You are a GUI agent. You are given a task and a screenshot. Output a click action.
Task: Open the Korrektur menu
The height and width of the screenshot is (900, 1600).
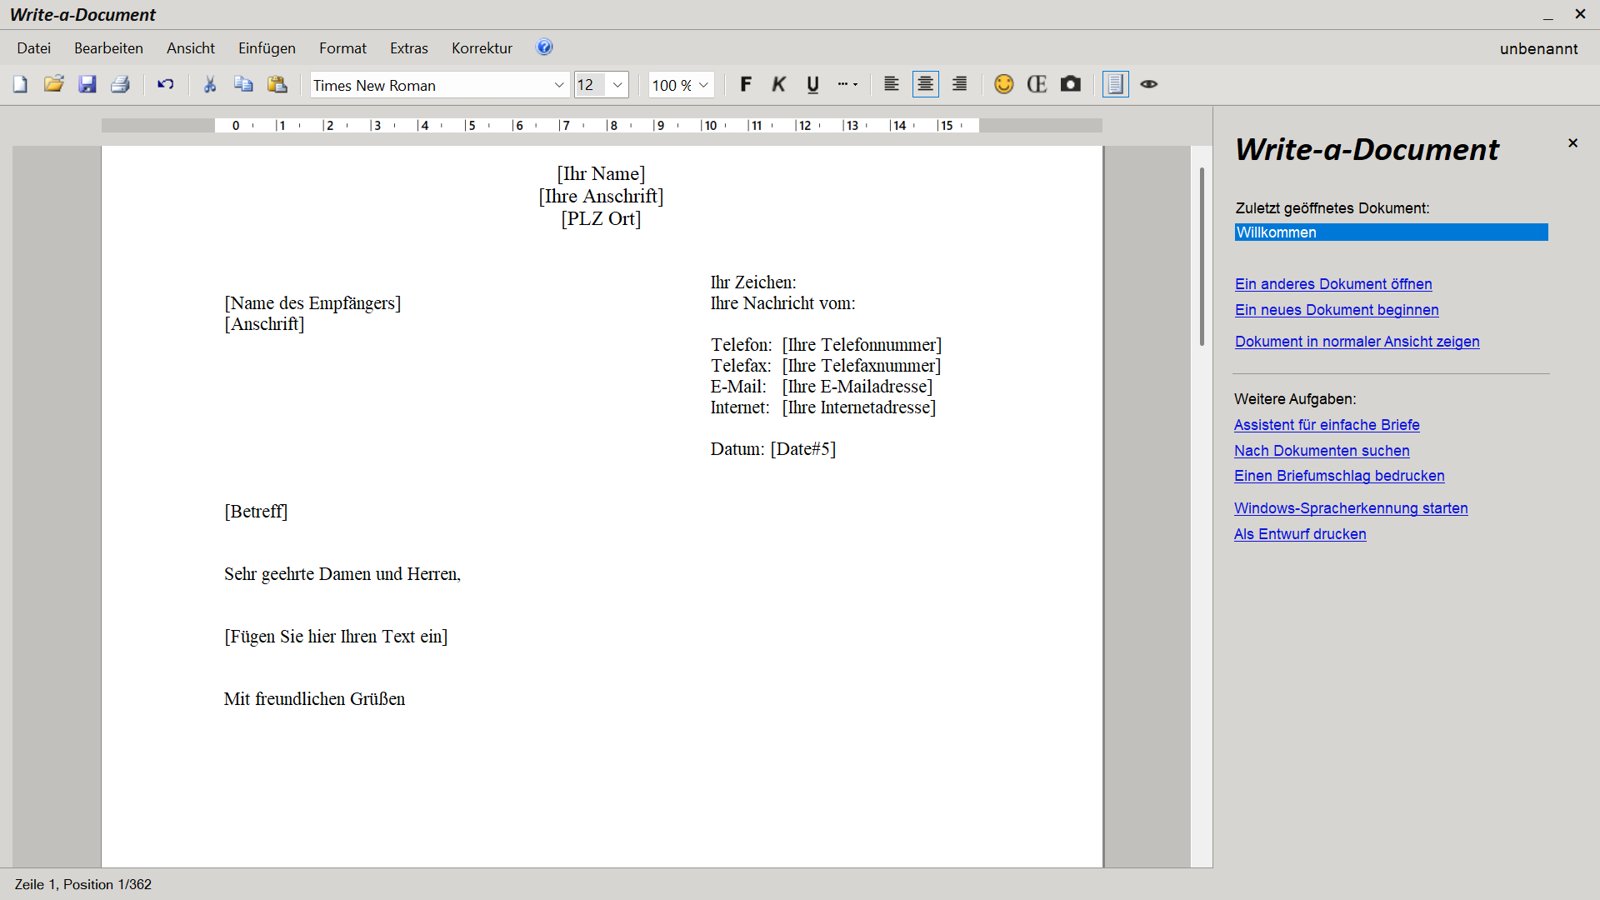click(x=481, y=48)
